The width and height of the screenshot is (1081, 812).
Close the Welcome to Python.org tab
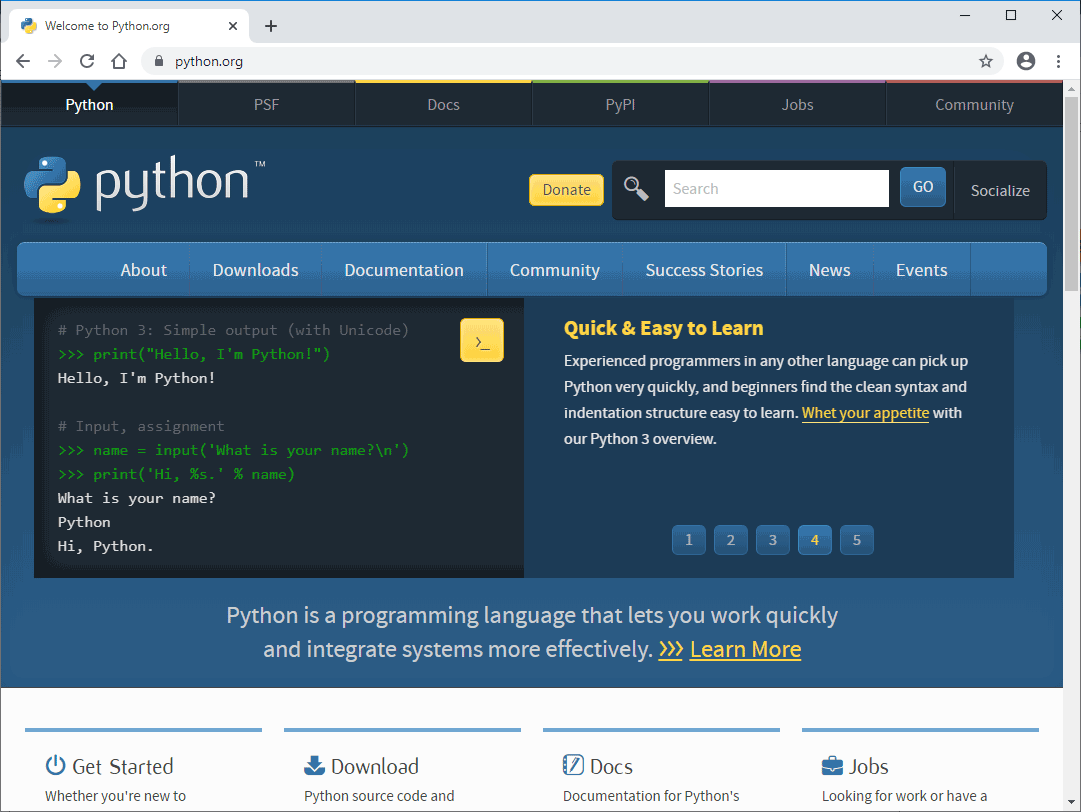pos(233,26)
